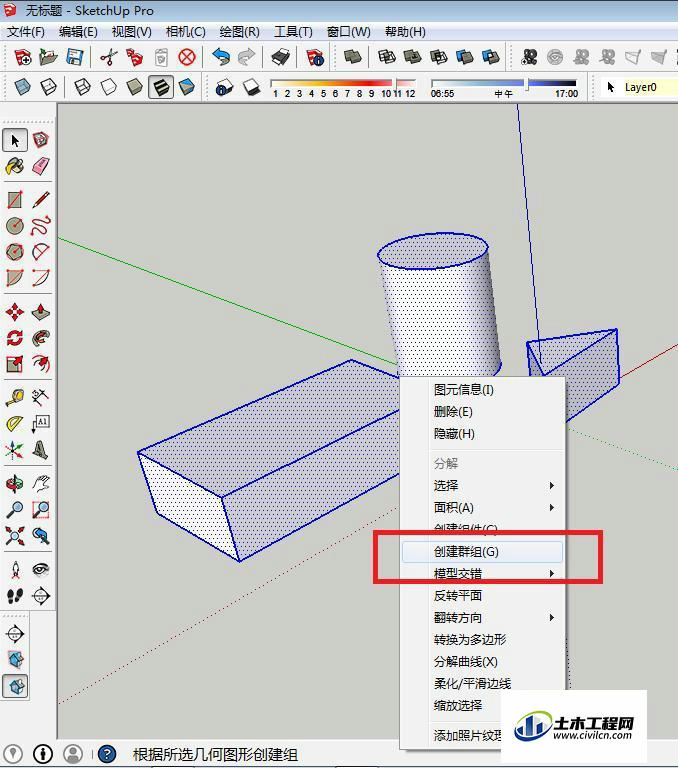
Task: Expand the 模型交错 submenu
Action: pos(483,574)
